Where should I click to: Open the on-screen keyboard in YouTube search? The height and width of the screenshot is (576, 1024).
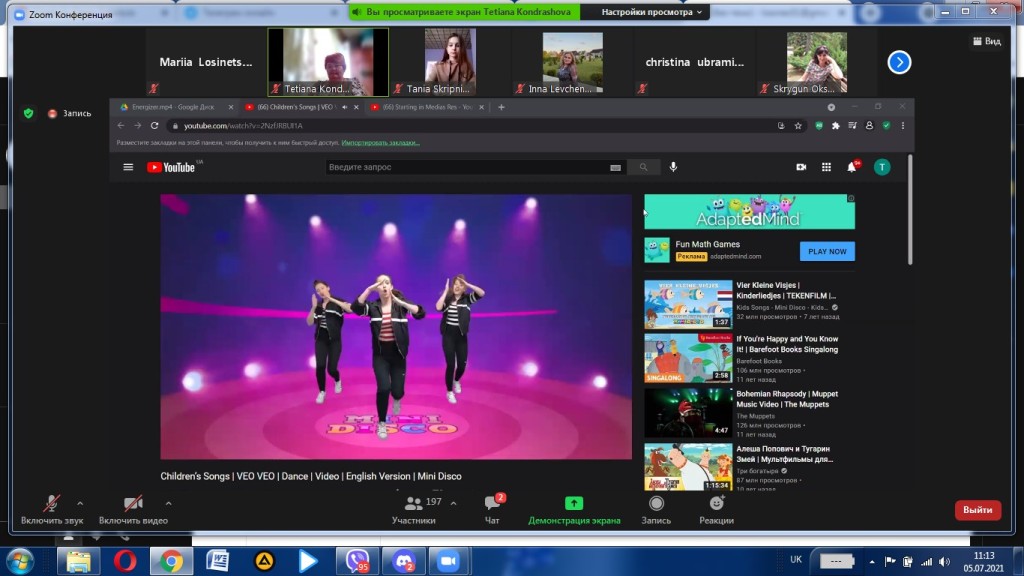click(615, 168)
